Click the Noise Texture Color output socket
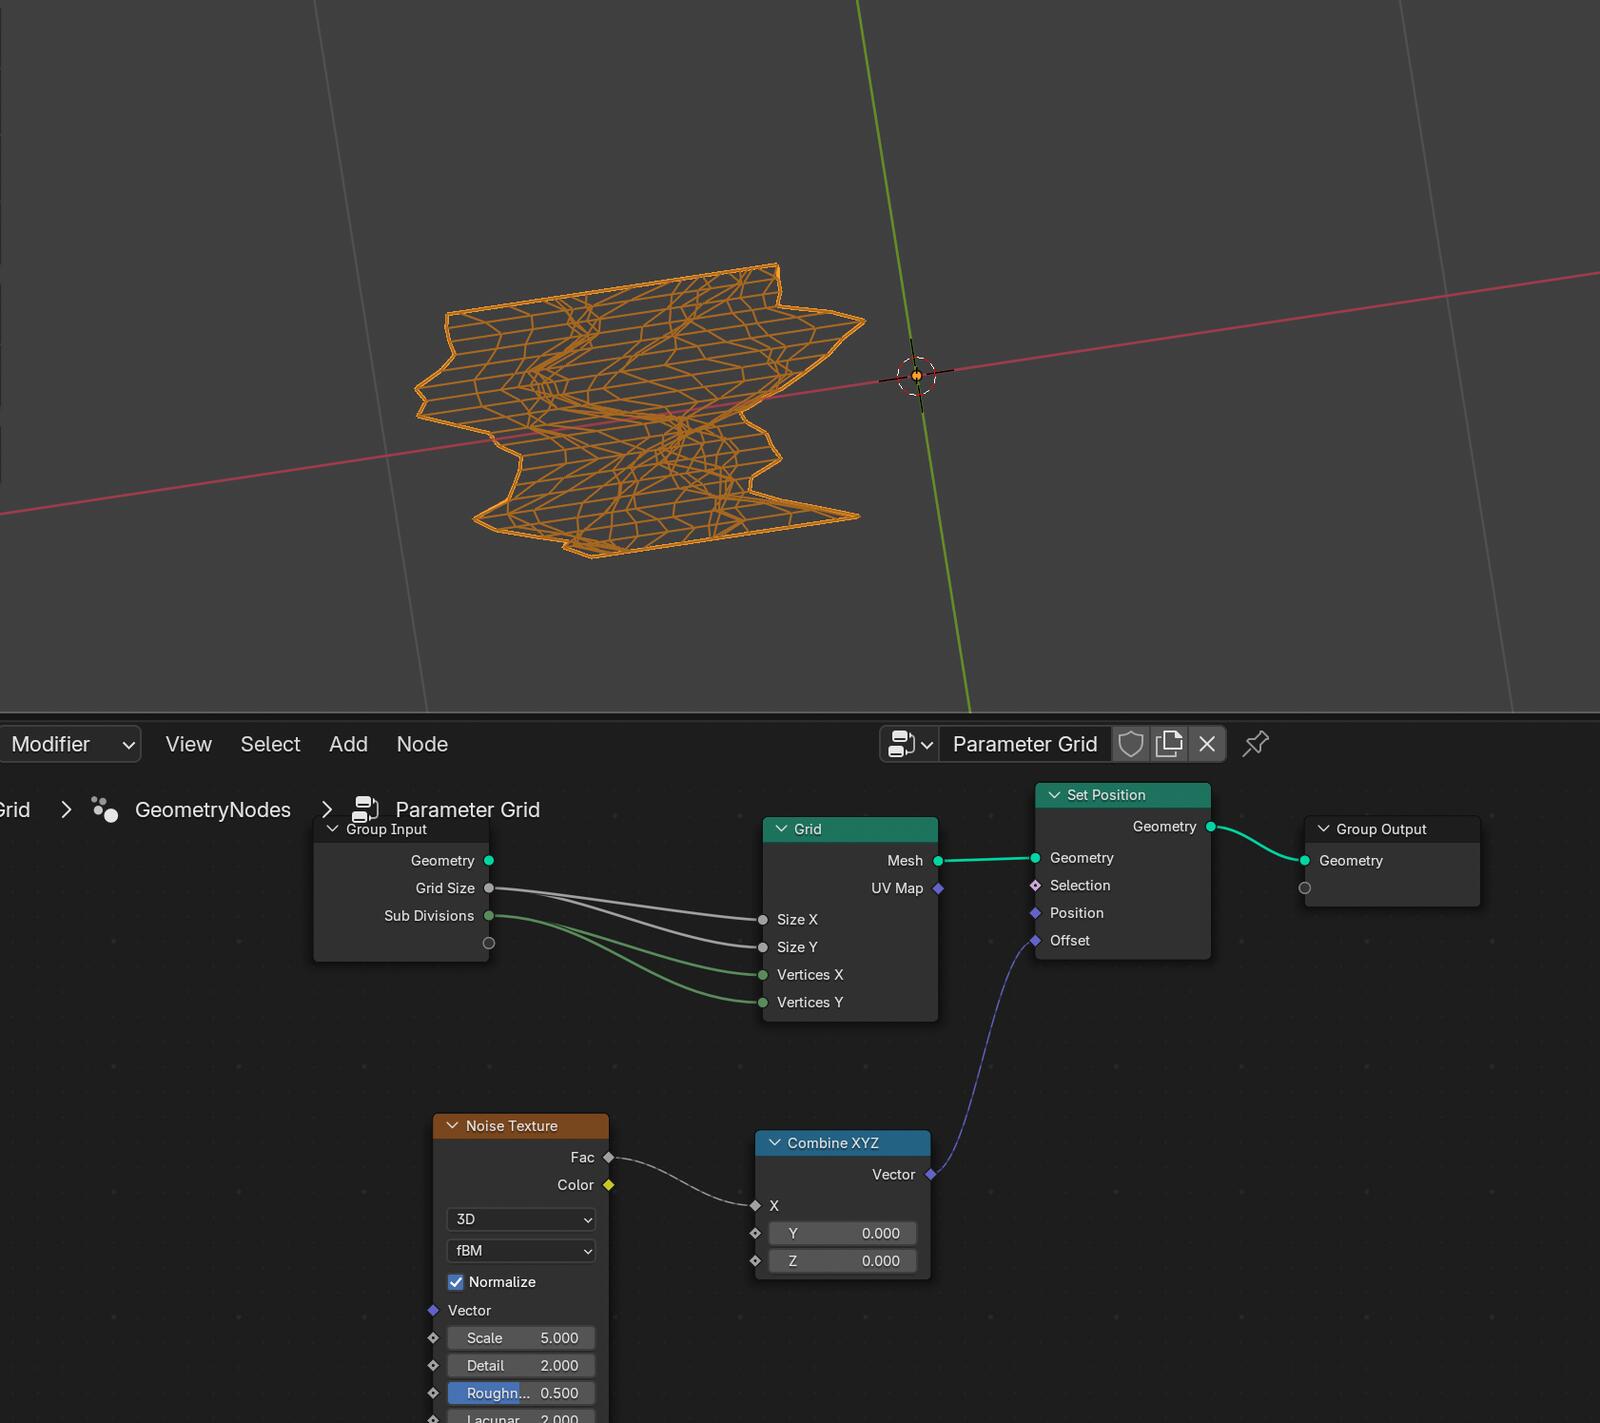Image resolution: width=1600 pixels, height=1423 pixels. pos(608,1185)
